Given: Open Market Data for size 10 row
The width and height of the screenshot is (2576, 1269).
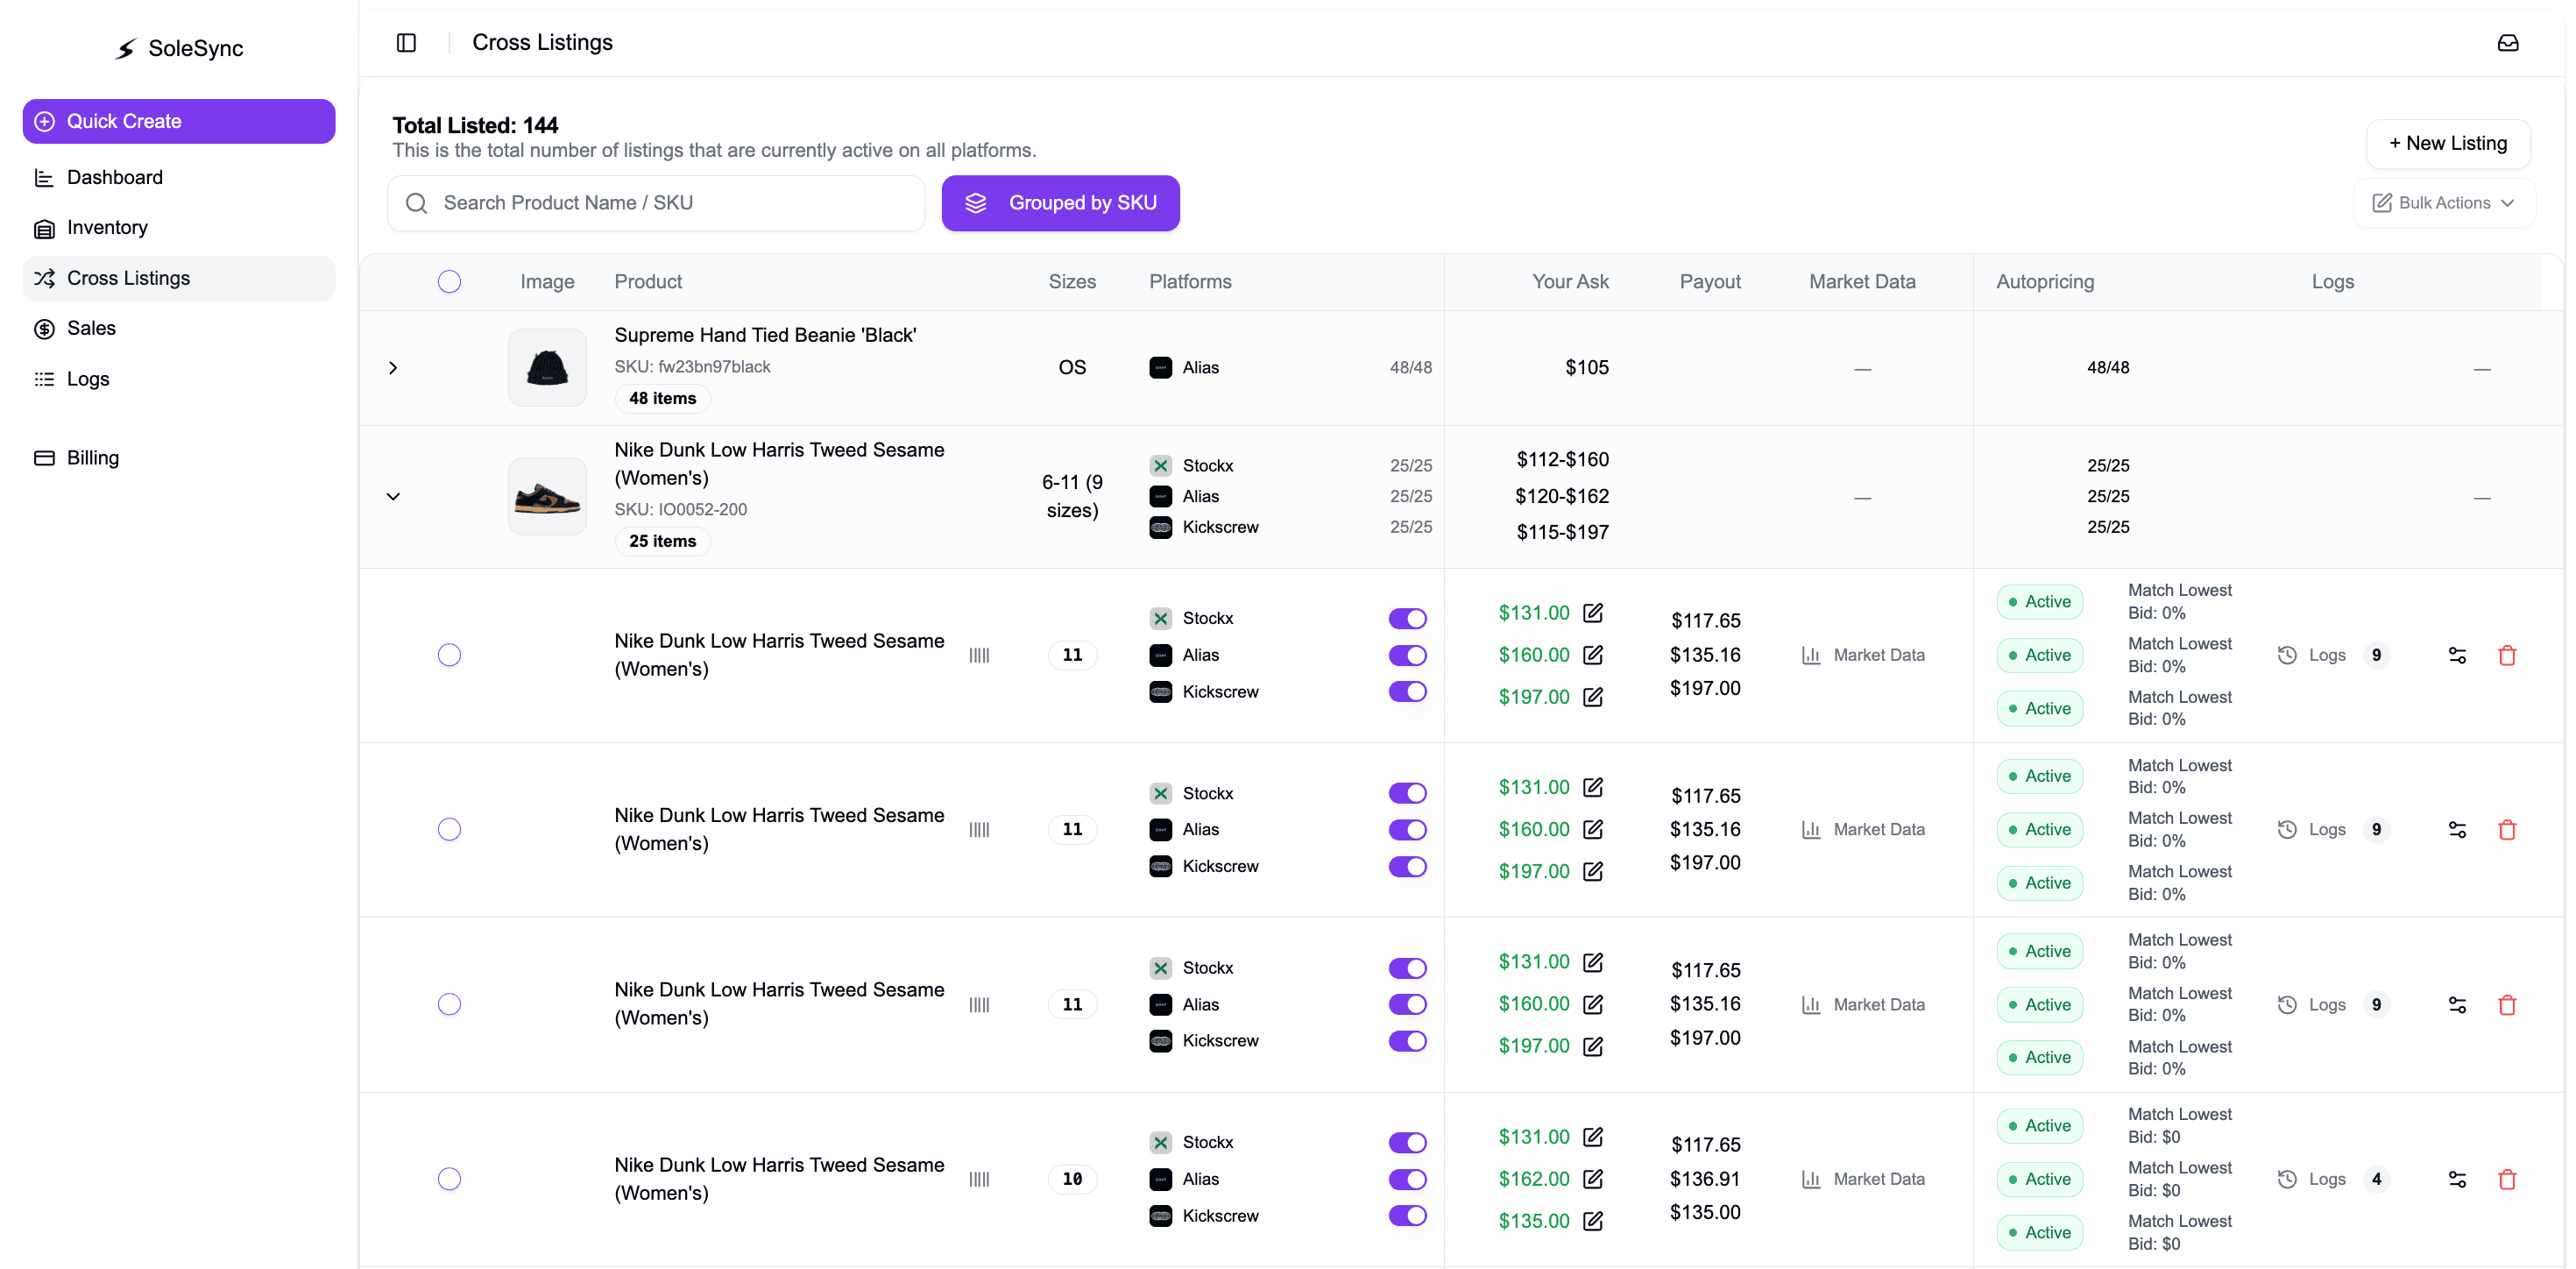Looking at the screenshot, I should click(1863, 1180).
